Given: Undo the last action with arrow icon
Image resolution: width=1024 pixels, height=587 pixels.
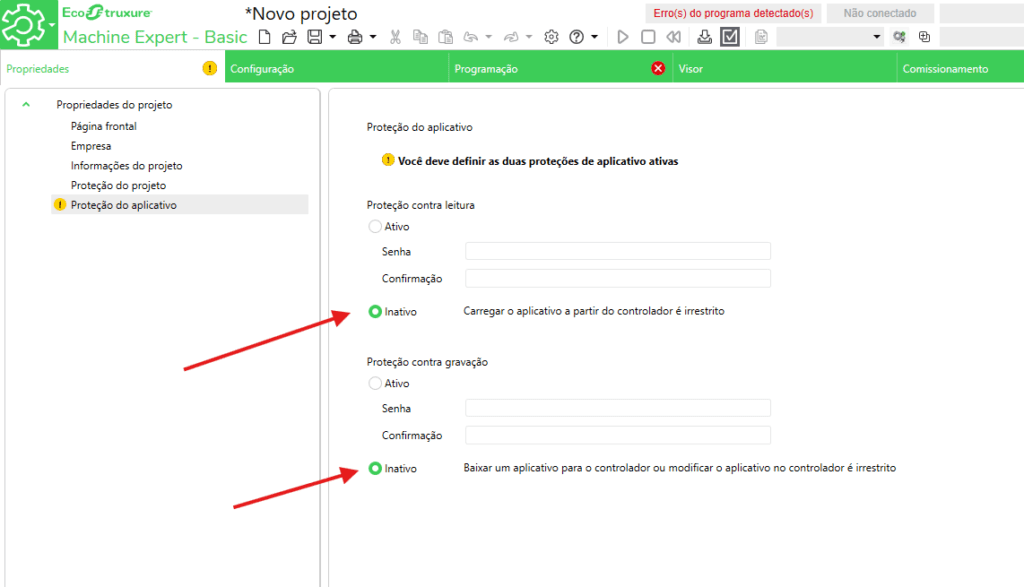Looking at the screenshot, I should point(470,37).
